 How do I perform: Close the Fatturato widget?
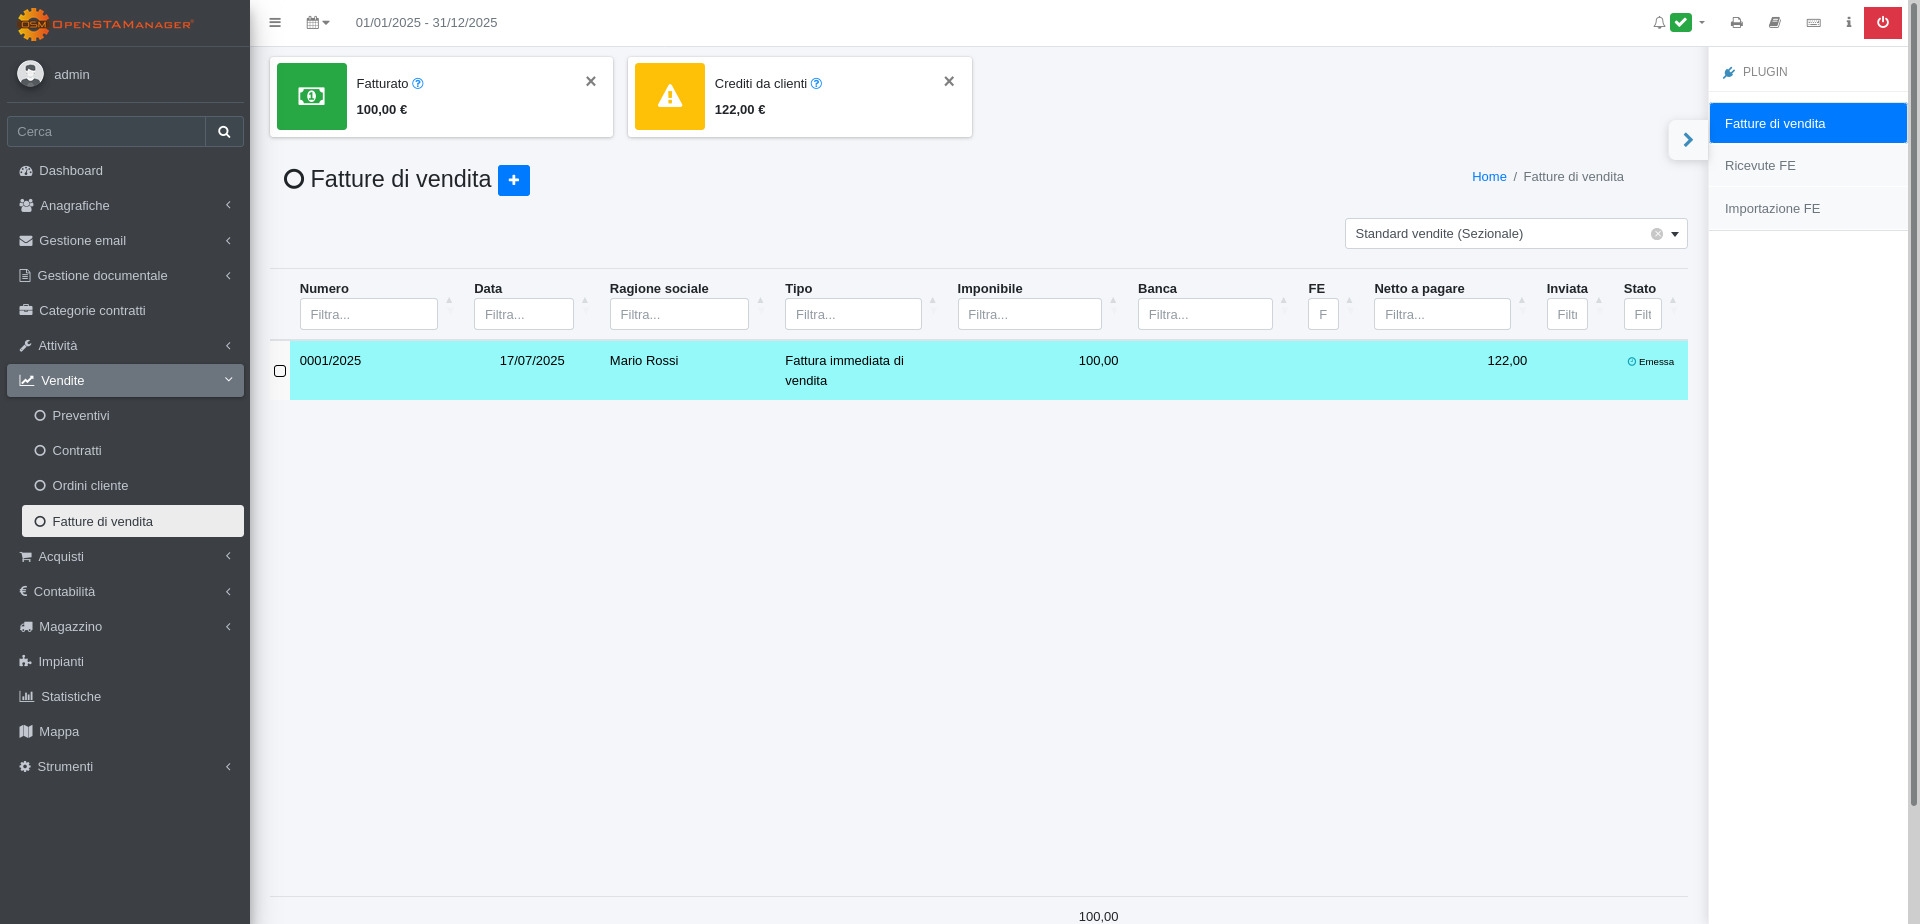pos(591,82)
